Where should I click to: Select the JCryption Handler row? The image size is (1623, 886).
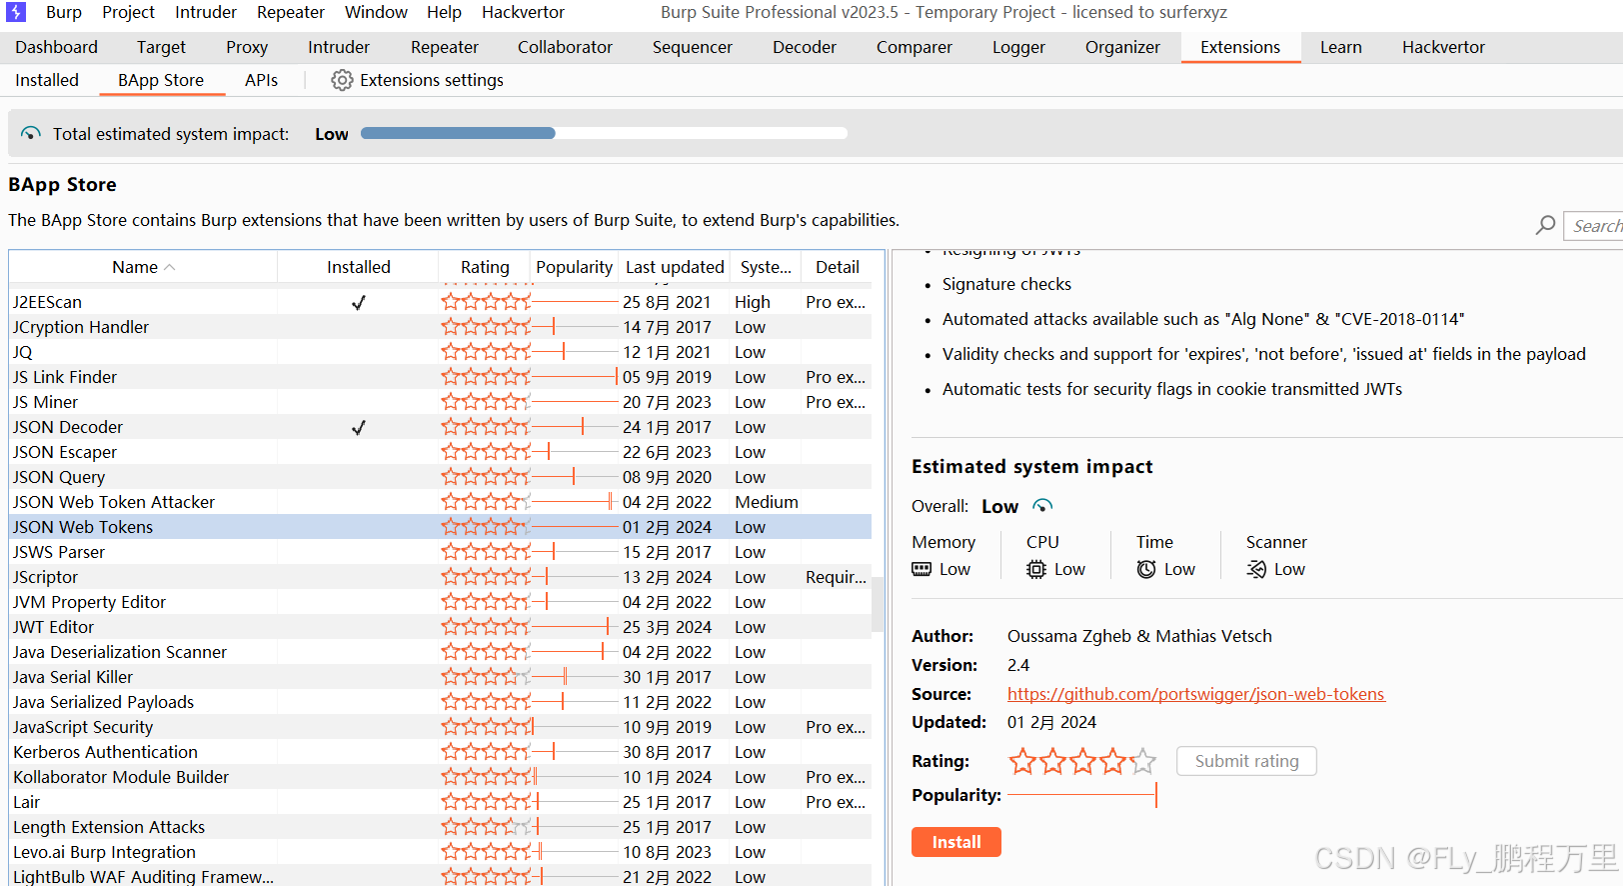click(440, 327)
